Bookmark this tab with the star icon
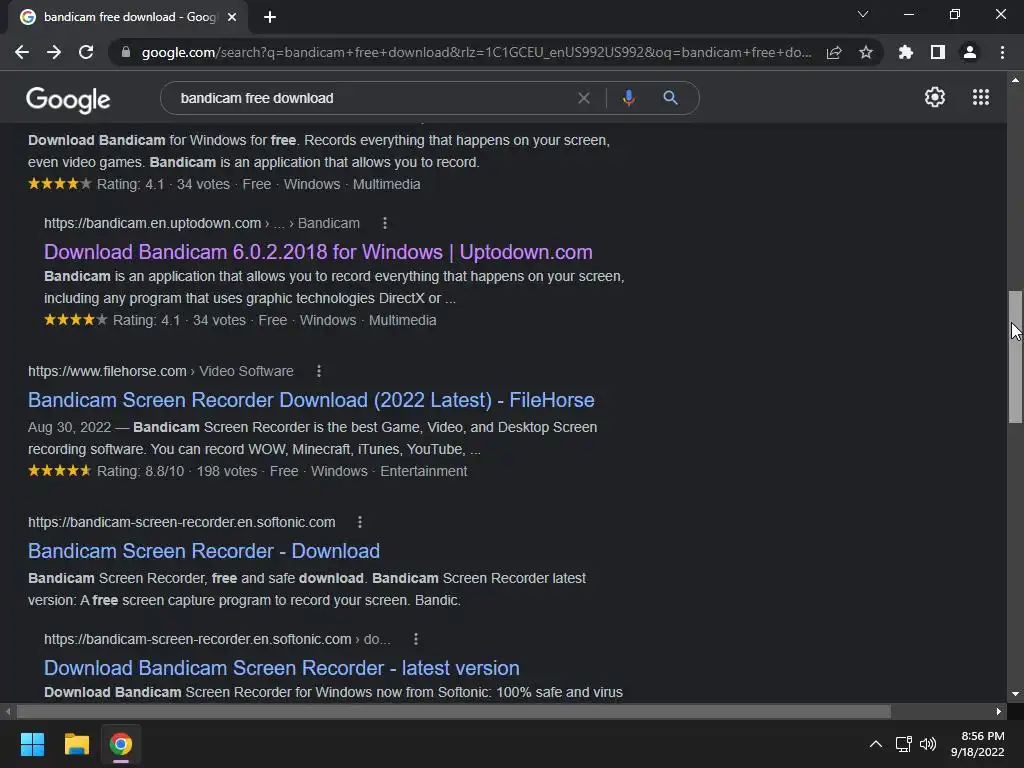1024x768 pixels. [866, 52]
